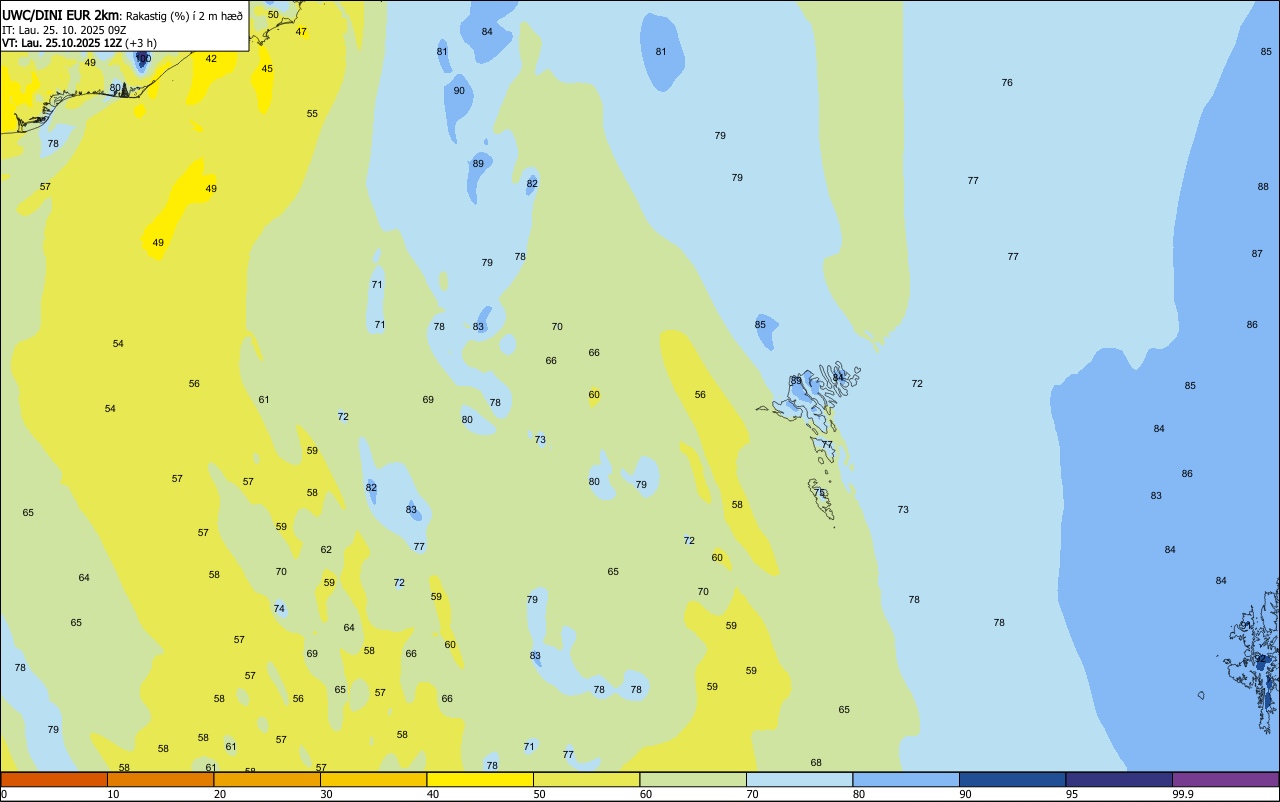This screenshot has width=1280, height=802.
Task: Click the 'Rakastig (%) í 2 m hæð' label
Action: tap(184, 16)
